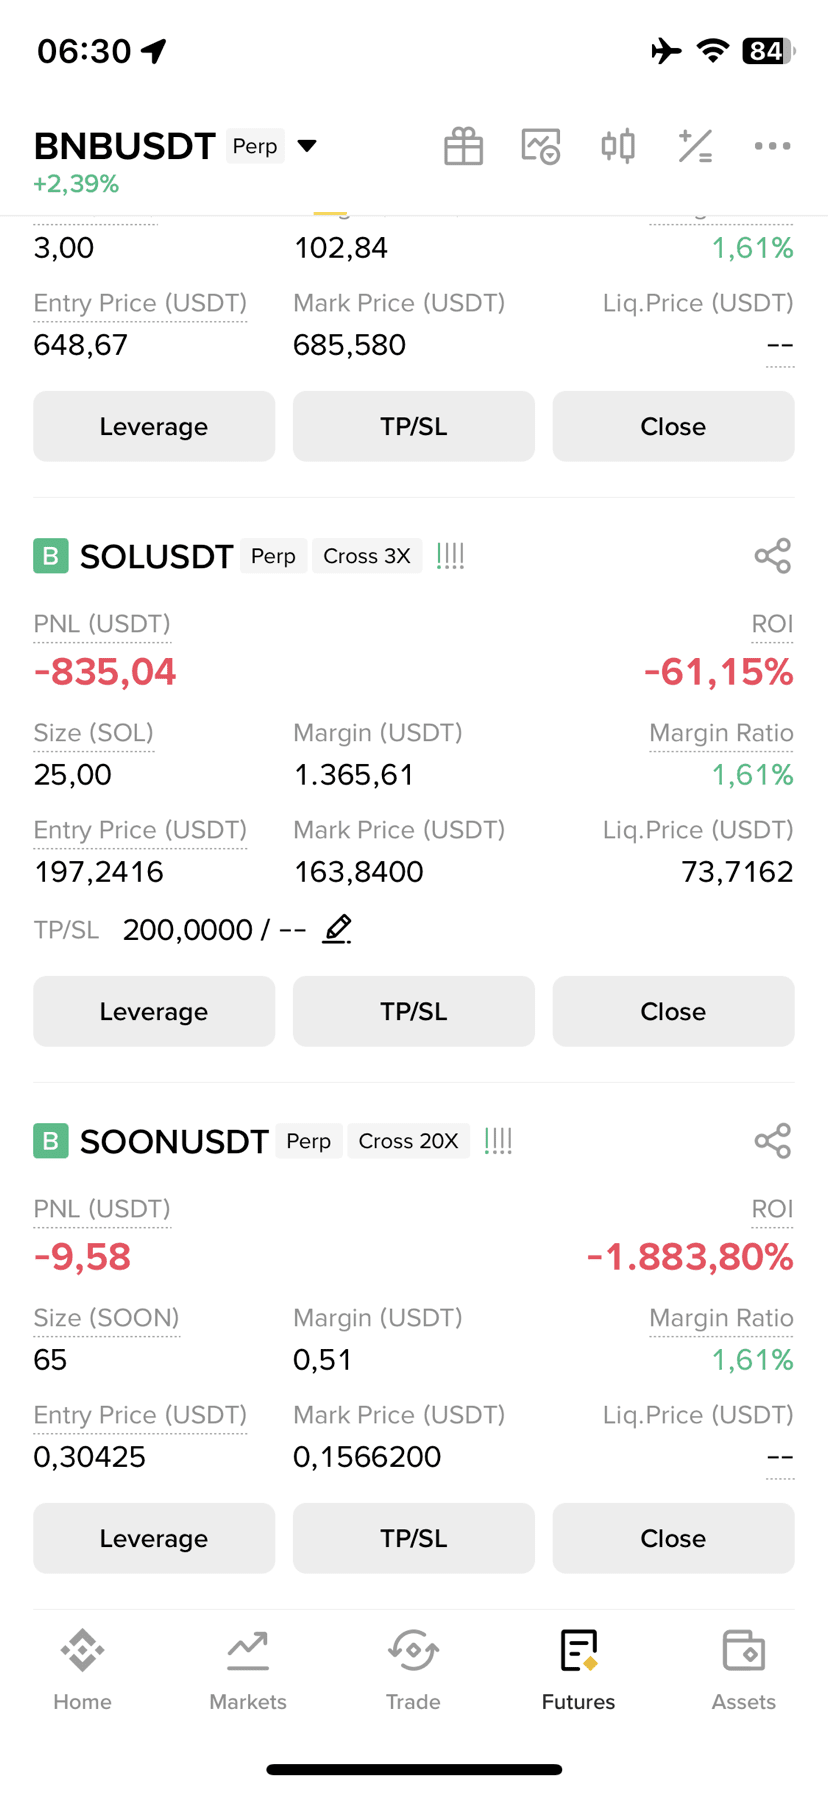This screenshot has width=828, height=1793.
Task: Set TP/SL for the SOONUSDT position
Action: coord(414,1538)
